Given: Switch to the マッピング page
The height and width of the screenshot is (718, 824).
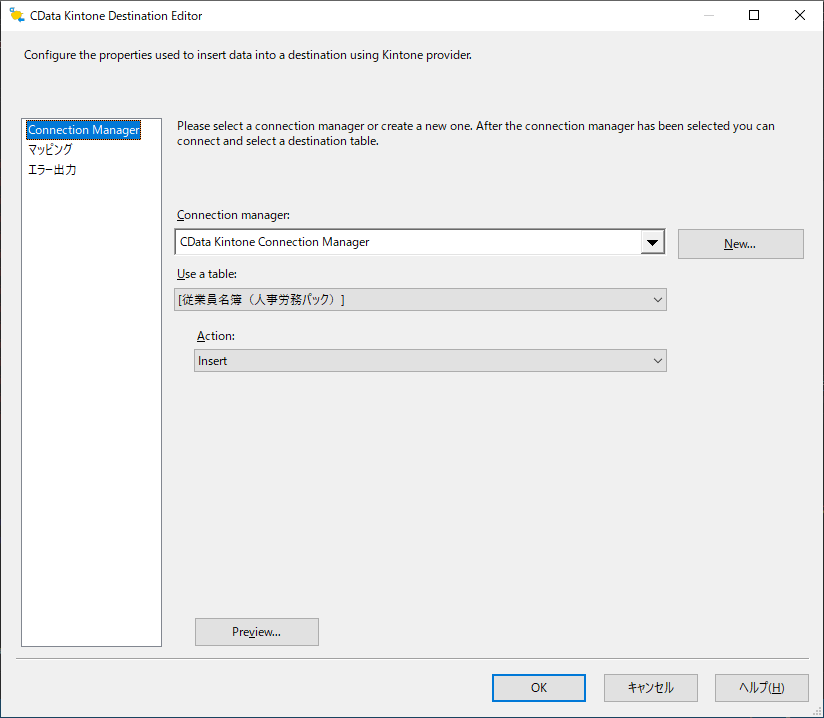Looking at the screenshot, I should (x=50, y=150).
